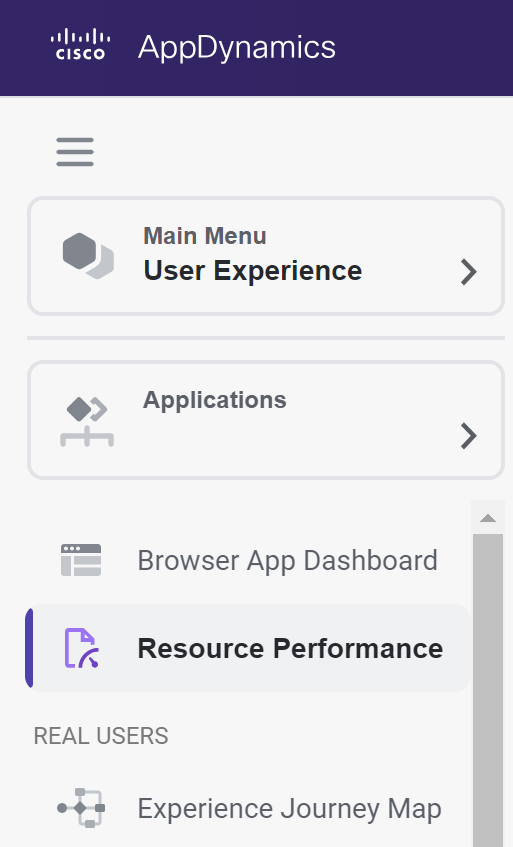Click the sidebar vertical scrollbar thumb
Screen dimensions: 513x847
488,690
